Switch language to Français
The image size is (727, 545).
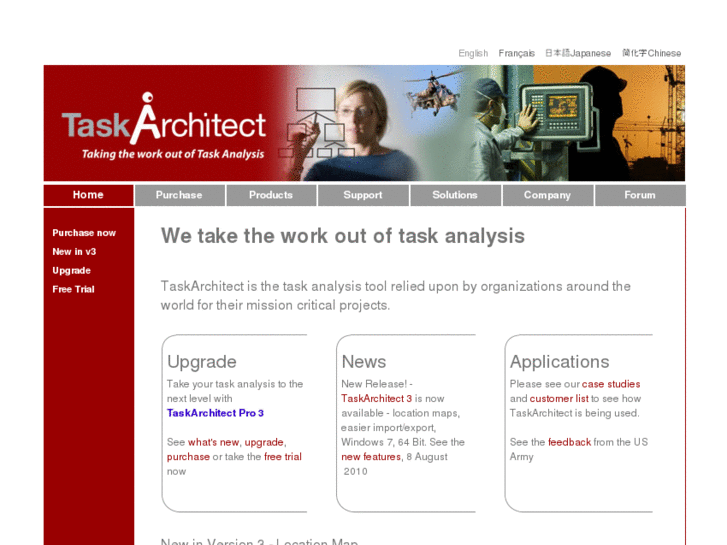click(x=517, y=53)
